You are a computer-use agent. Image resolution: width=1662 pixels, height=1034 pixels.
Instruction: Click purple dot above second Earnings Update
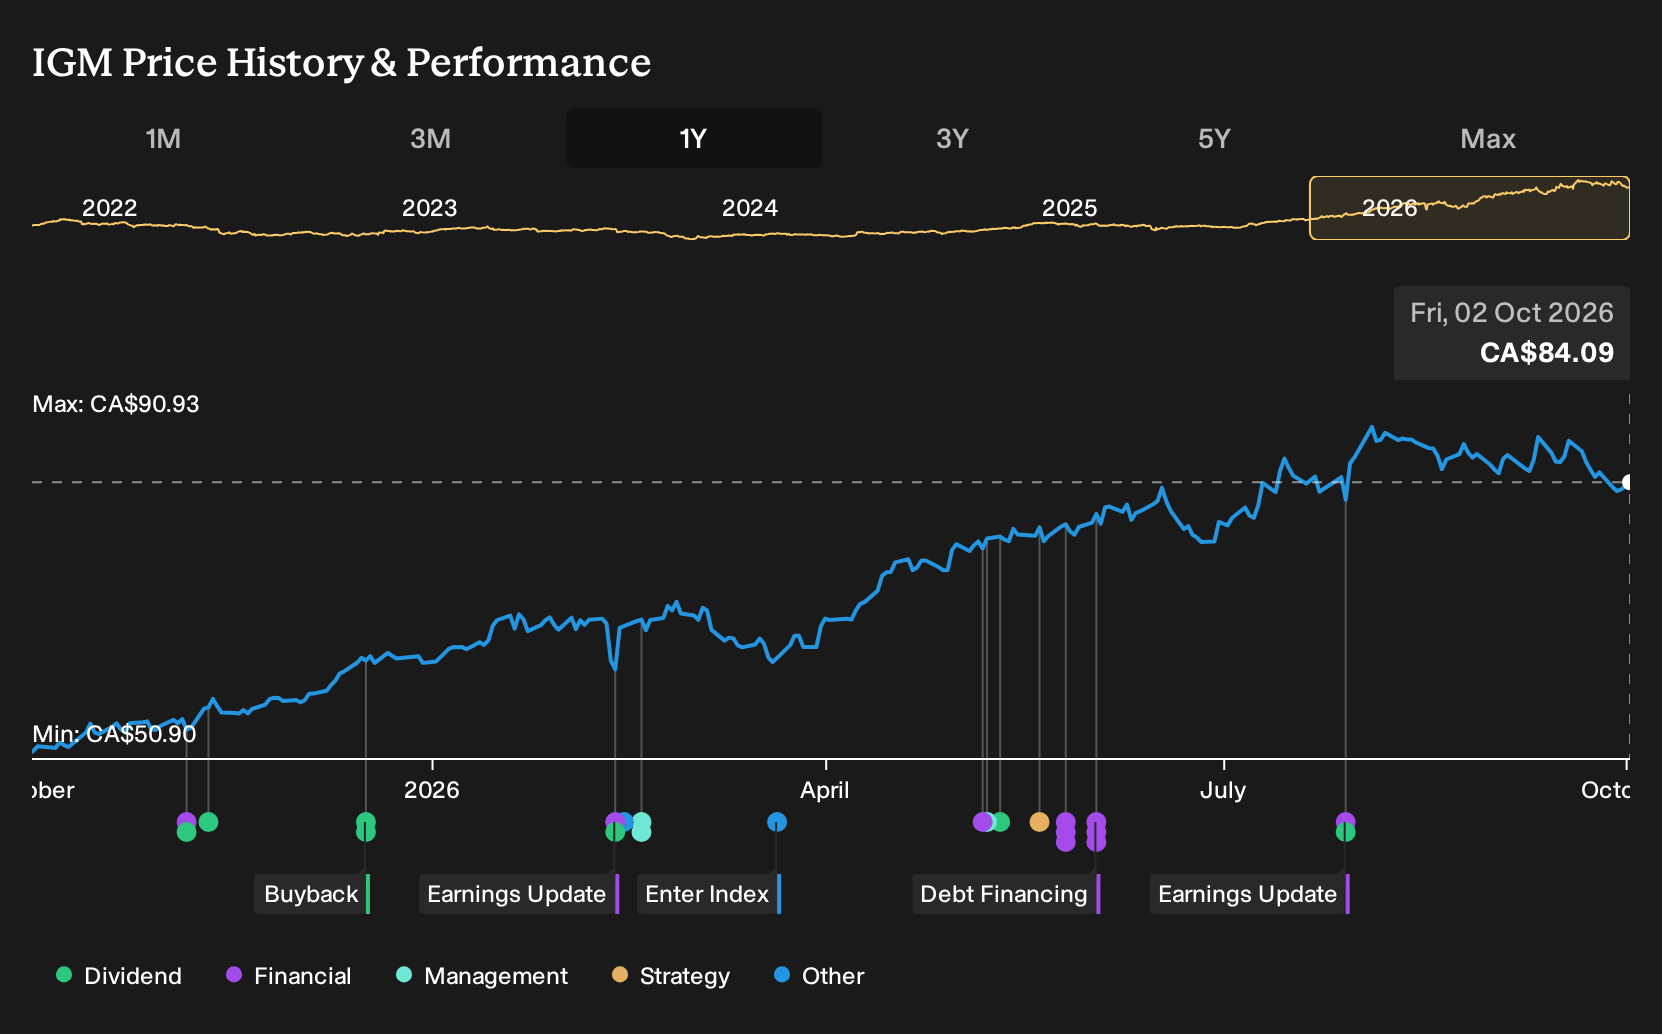(1345, 821)
